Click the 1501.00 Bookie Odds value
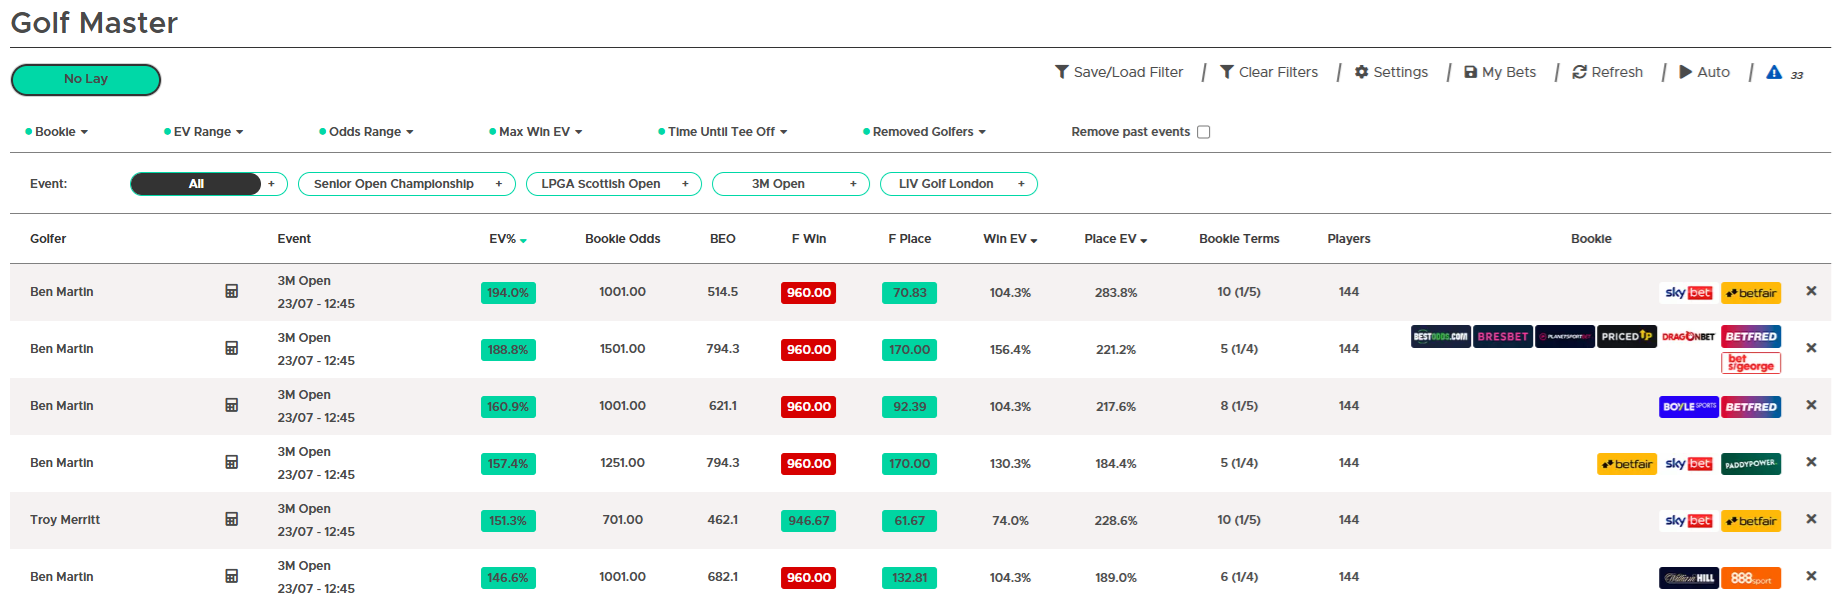Screen dimensions: 1842x604 [623, 349]
